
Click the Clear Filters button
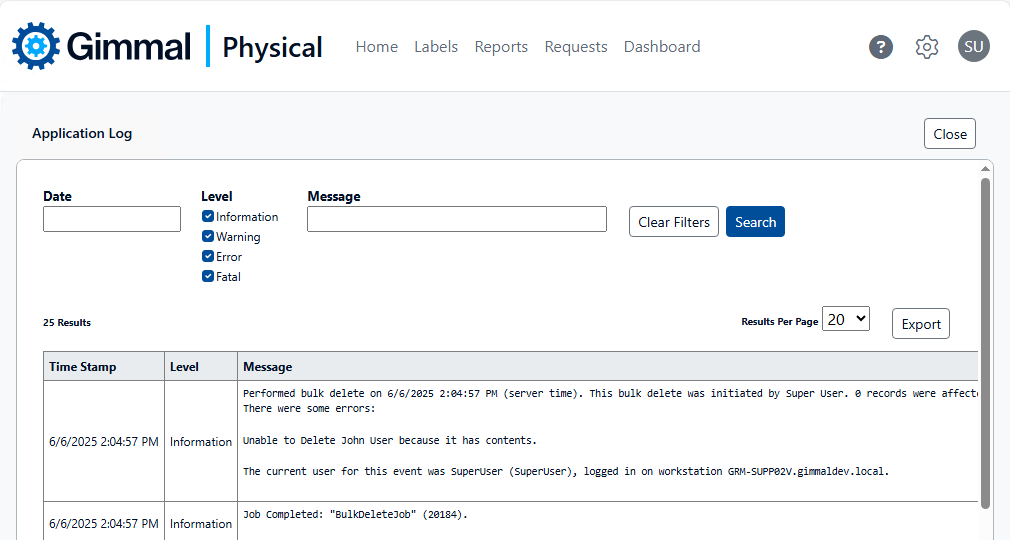[674, 222]
